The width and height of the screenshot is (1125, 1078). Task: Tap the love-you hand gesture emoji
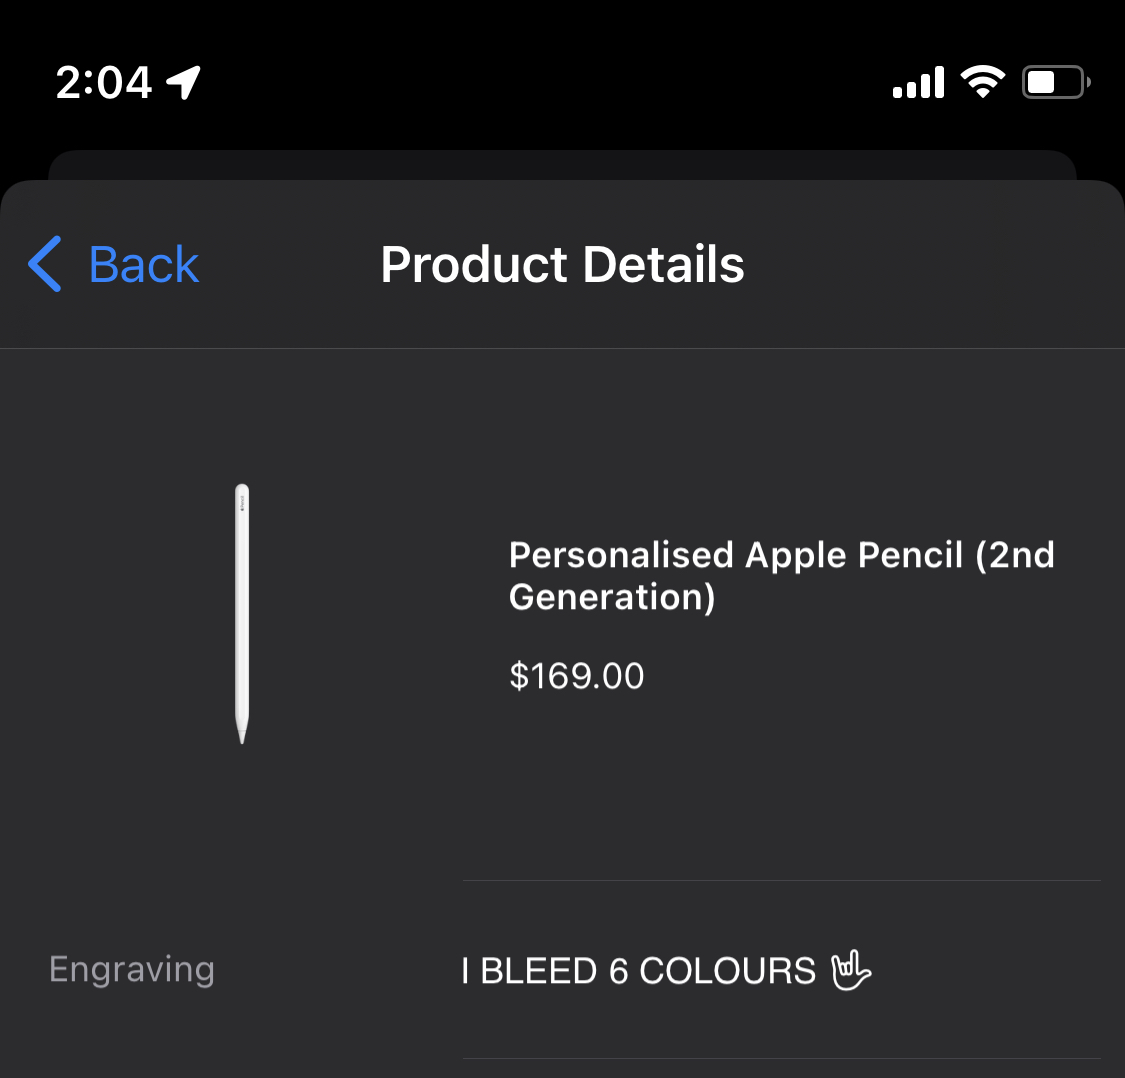(851, 970)
